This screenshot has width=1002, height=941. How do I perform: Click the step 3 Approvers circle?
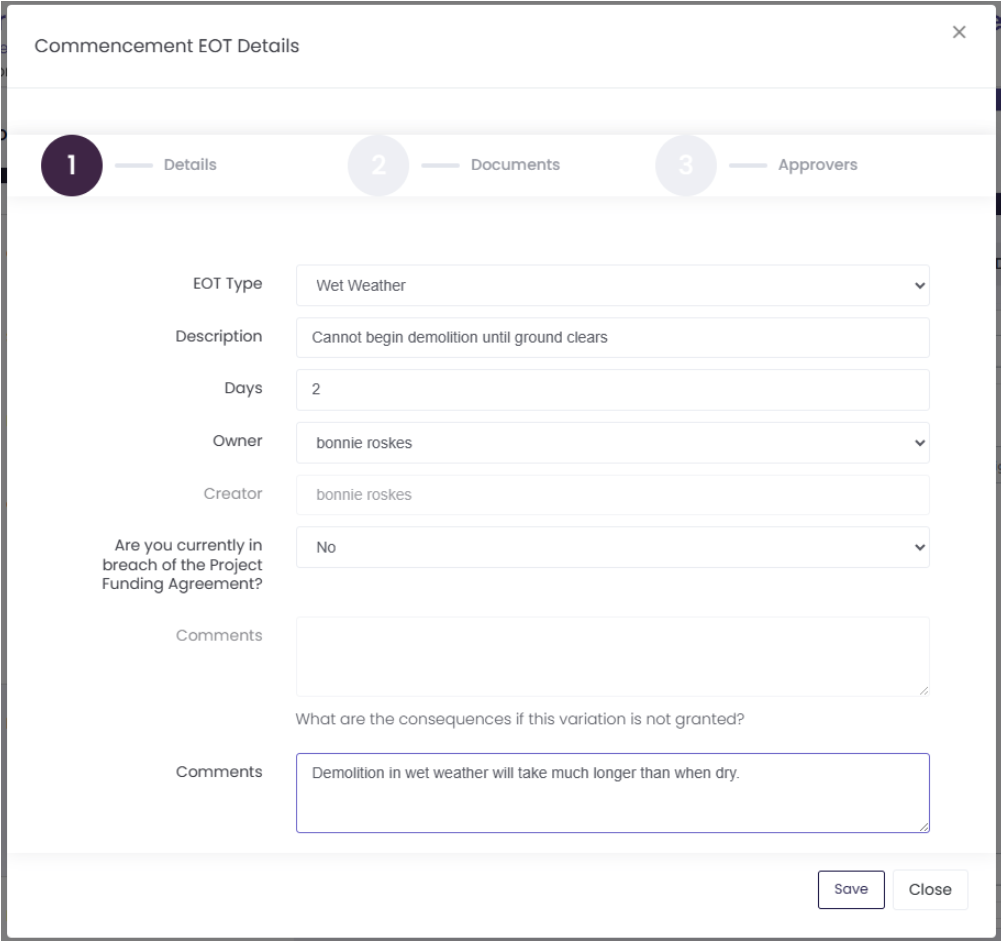click(x=686, y=165)
